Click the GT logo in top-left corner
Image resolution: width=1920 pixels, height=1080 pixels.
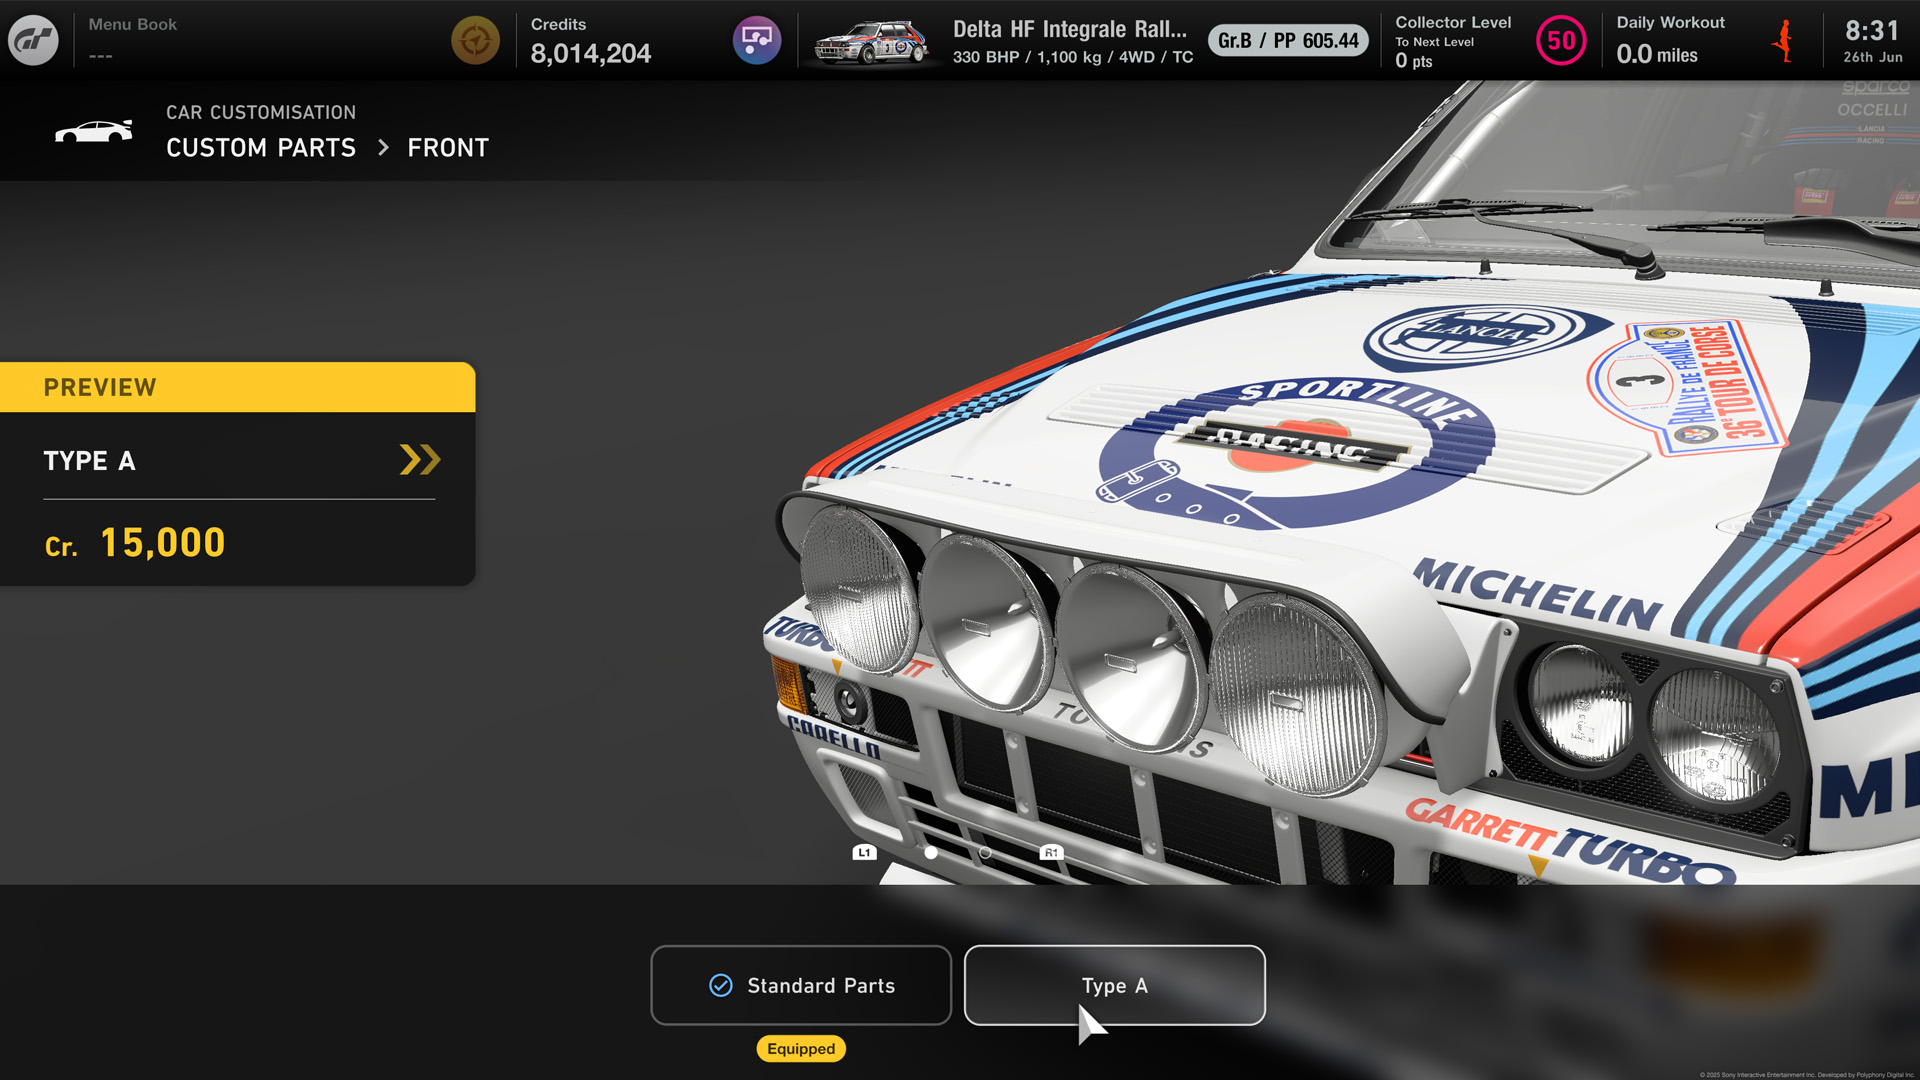(33, 40)
